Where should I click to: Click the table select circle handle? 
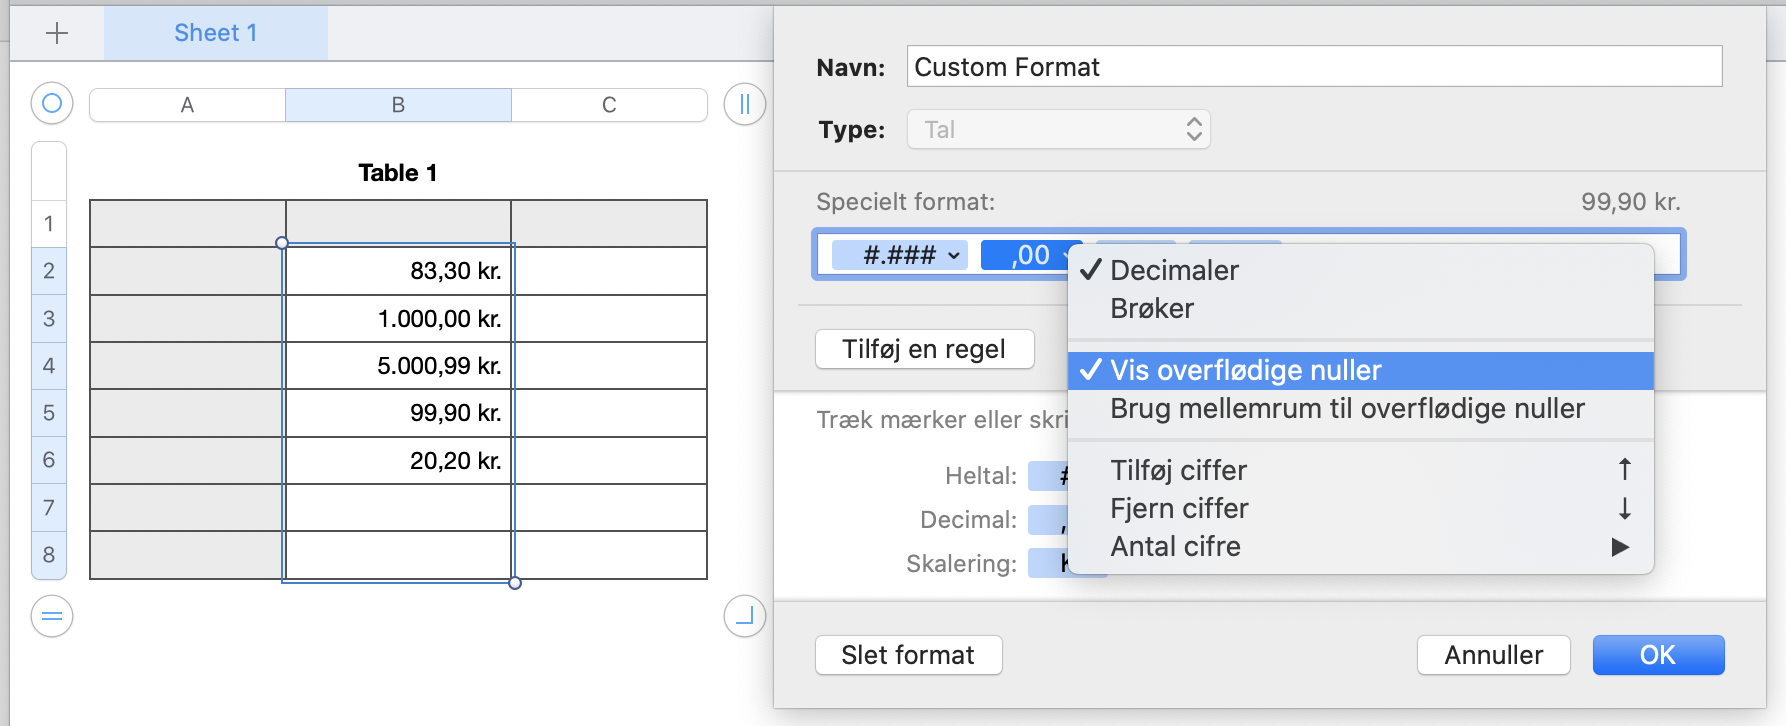click(x=52, y=103)
